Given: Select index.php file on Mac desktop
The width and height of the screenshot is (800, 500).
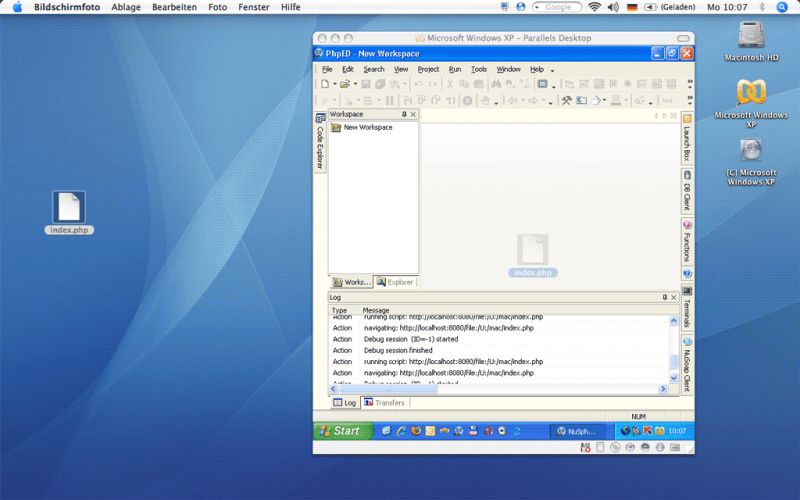Looking at the screenshot, I should (x=69, y=213).
